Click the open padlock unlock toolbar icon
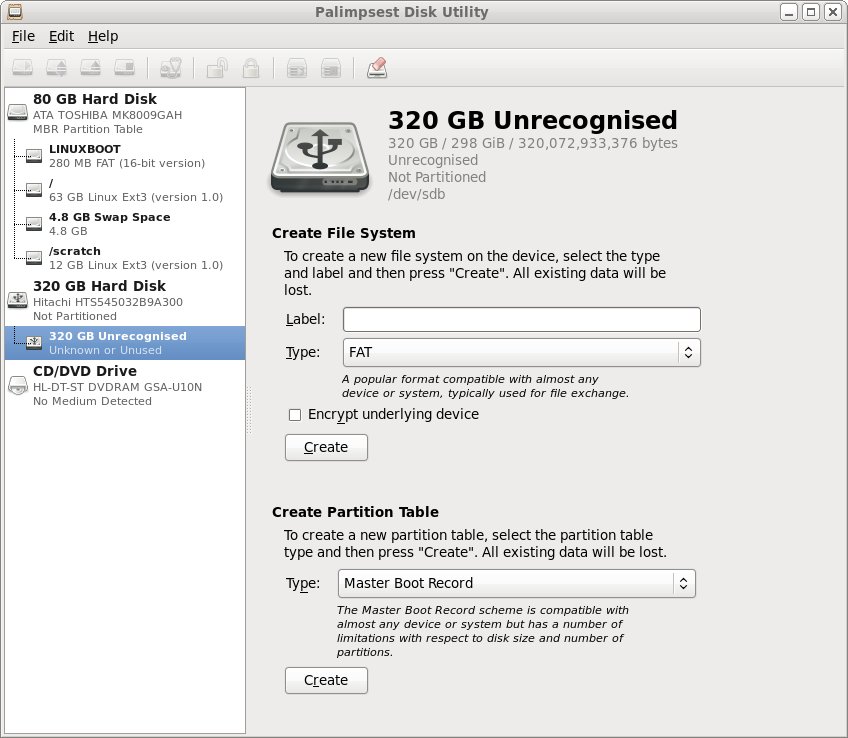This screenshot has height=738, width=848. pos(215,68)
